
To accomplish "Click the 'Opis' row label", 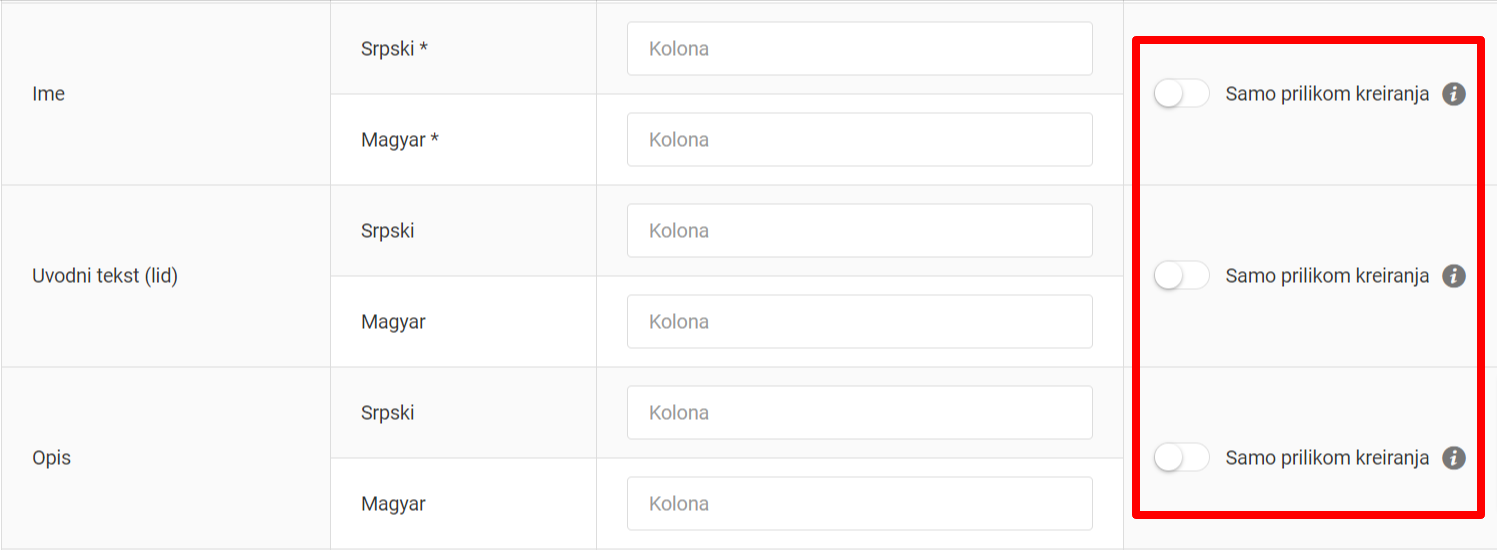I will (x=52, y=458).
